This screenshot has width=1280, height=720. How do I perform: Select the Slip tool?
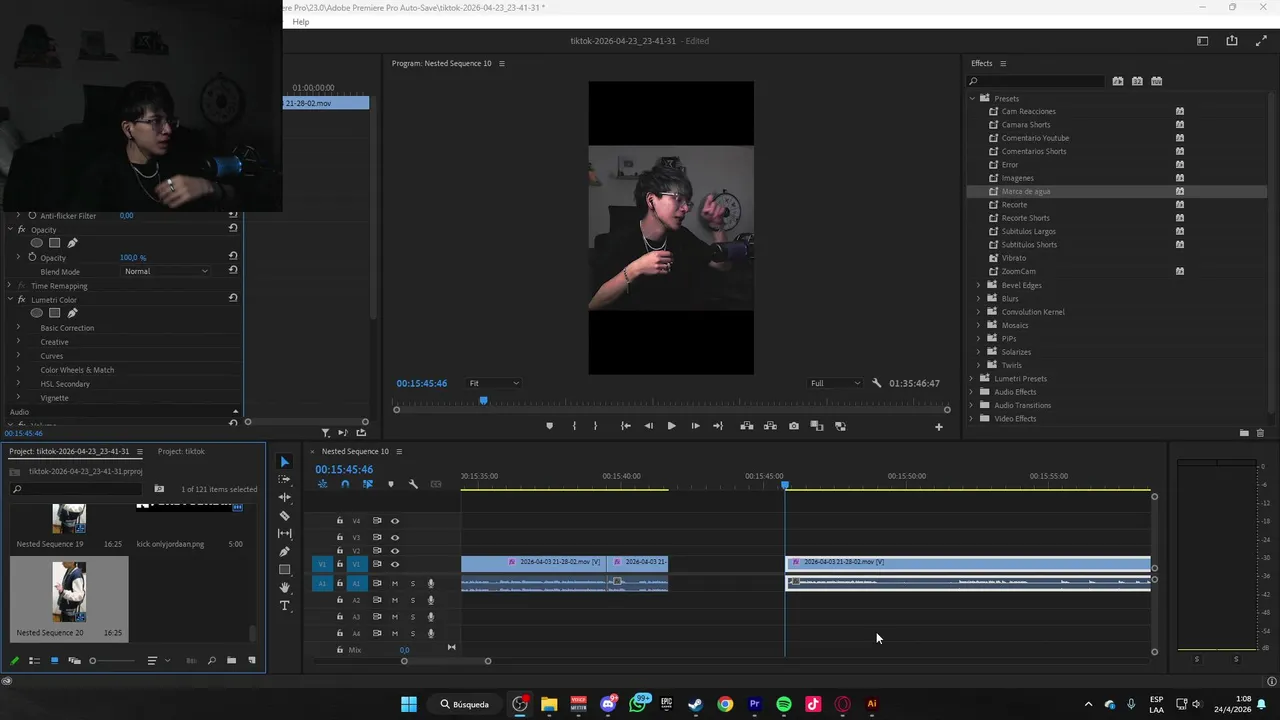tap(284, 533)
